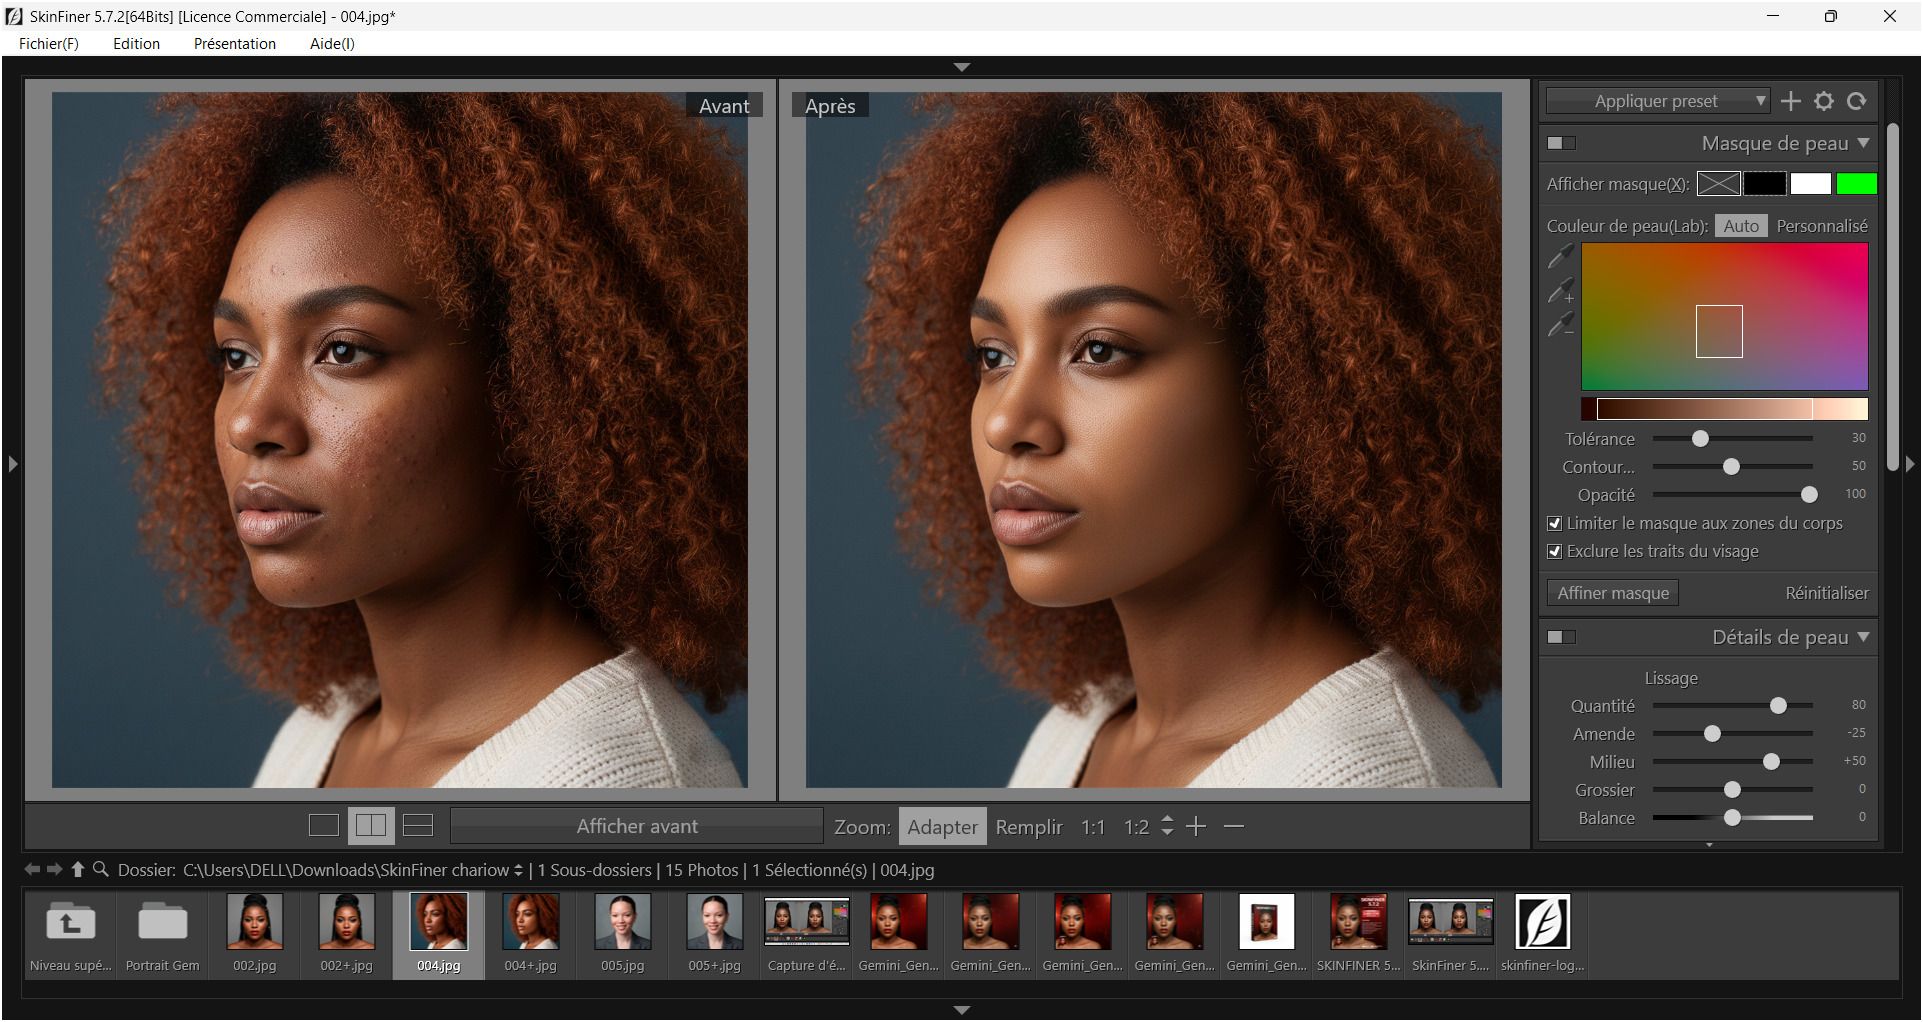The width and height of the screenshot is (1923, 1022).
Task: Show mask in green color swatch
Action: (1857, 184)
